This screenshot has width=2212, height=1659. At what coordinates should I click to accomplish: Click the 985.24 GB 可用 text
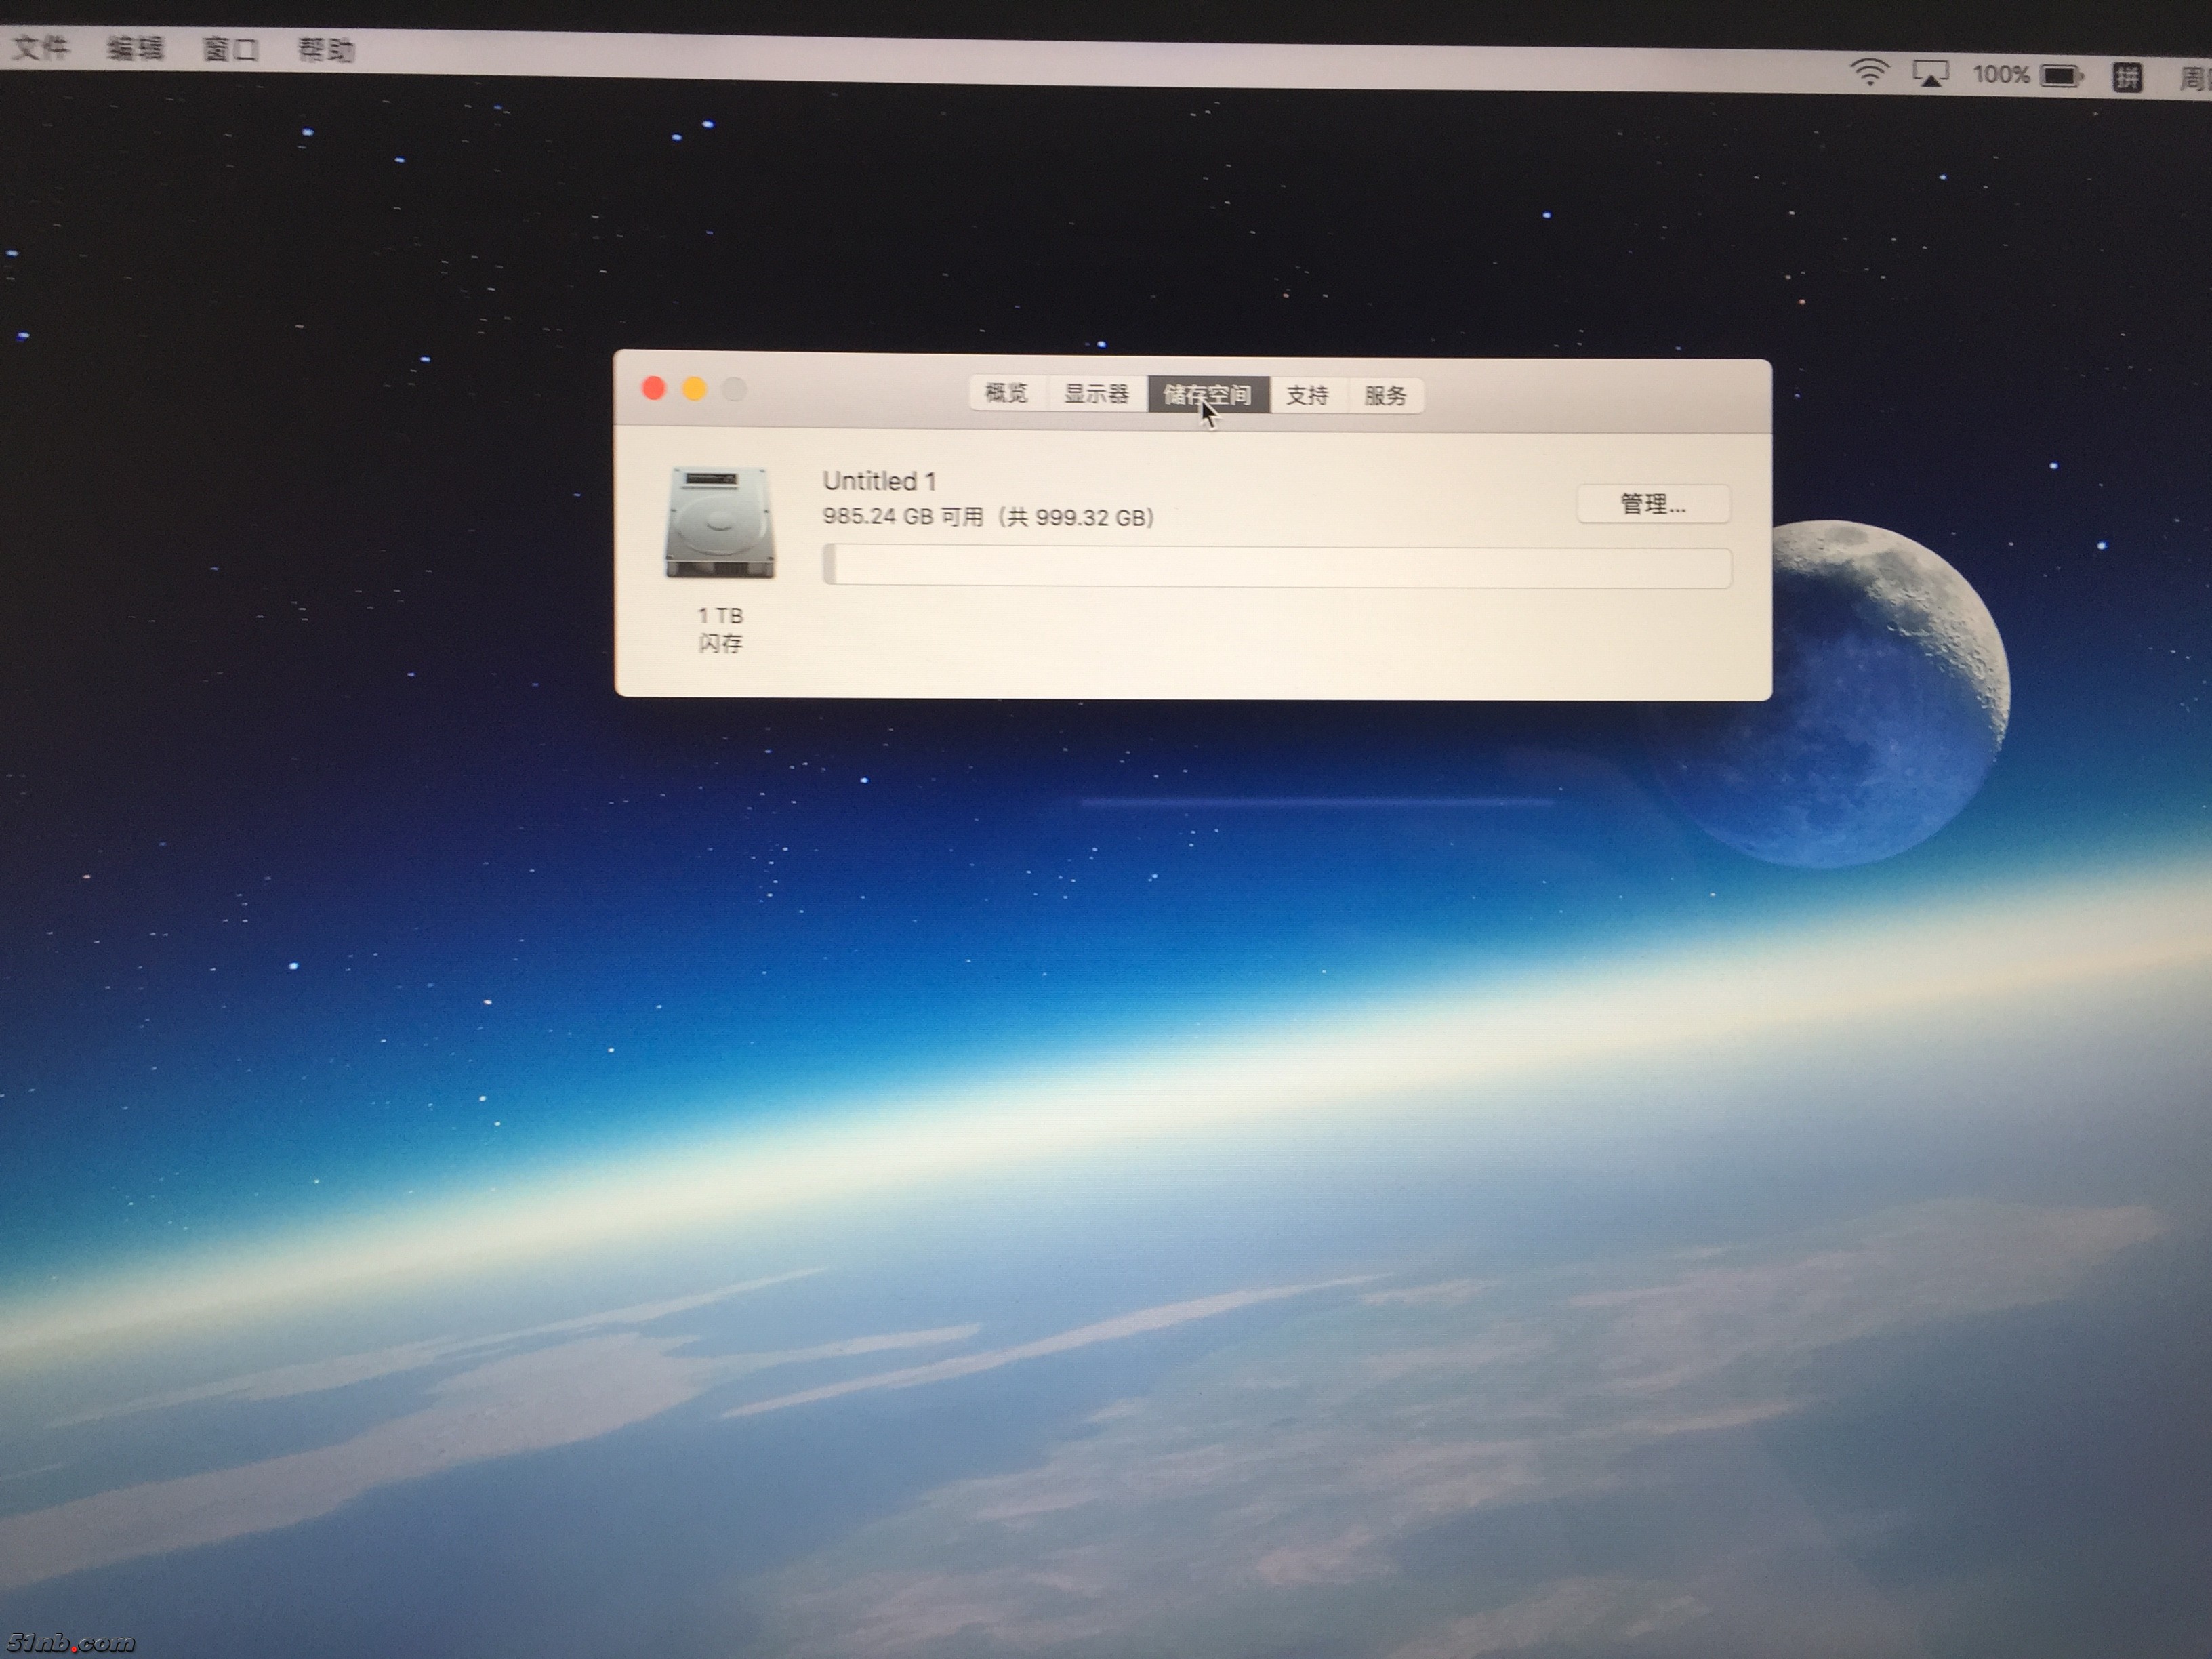point(902,516)
